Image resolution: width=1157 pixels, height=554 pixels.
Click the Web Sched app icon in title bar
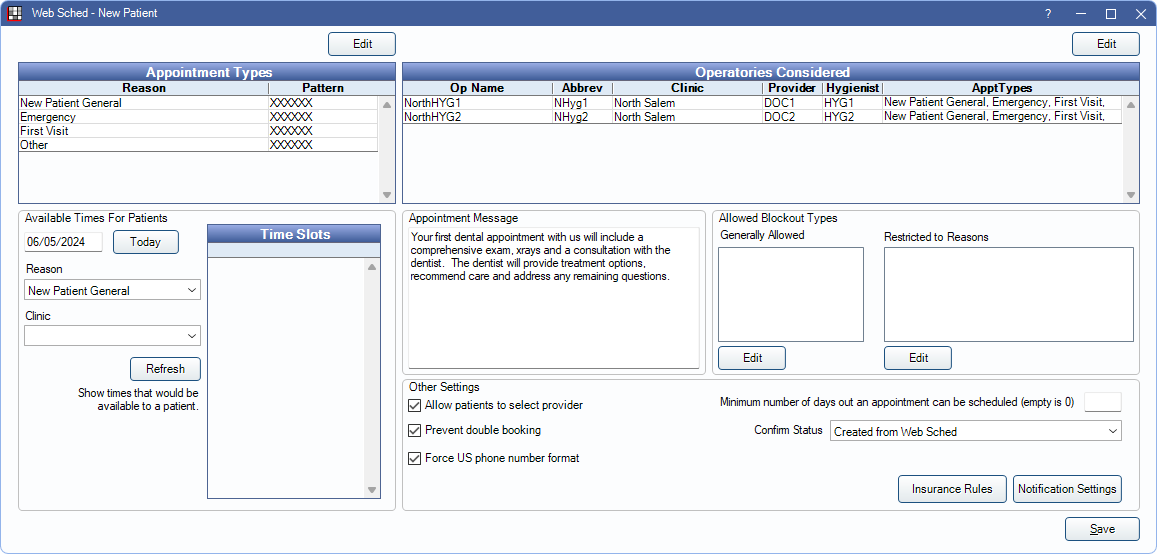pyautogui.click(x=15, y=14)
